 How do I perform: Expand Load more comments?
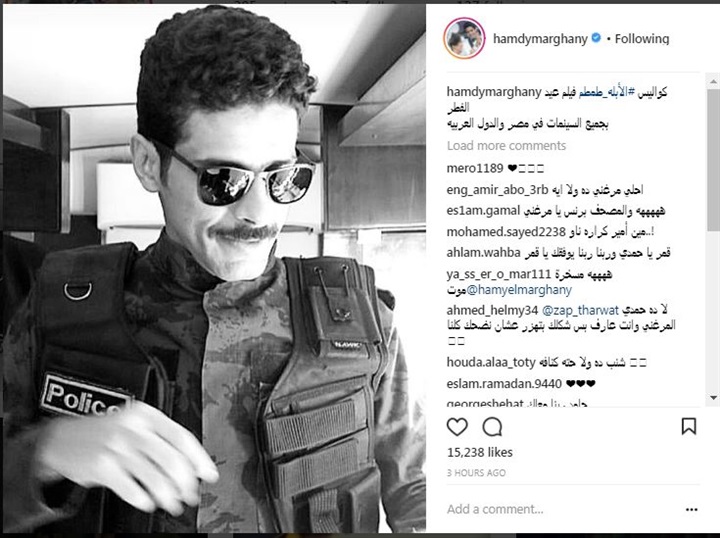tap(506, 146)
